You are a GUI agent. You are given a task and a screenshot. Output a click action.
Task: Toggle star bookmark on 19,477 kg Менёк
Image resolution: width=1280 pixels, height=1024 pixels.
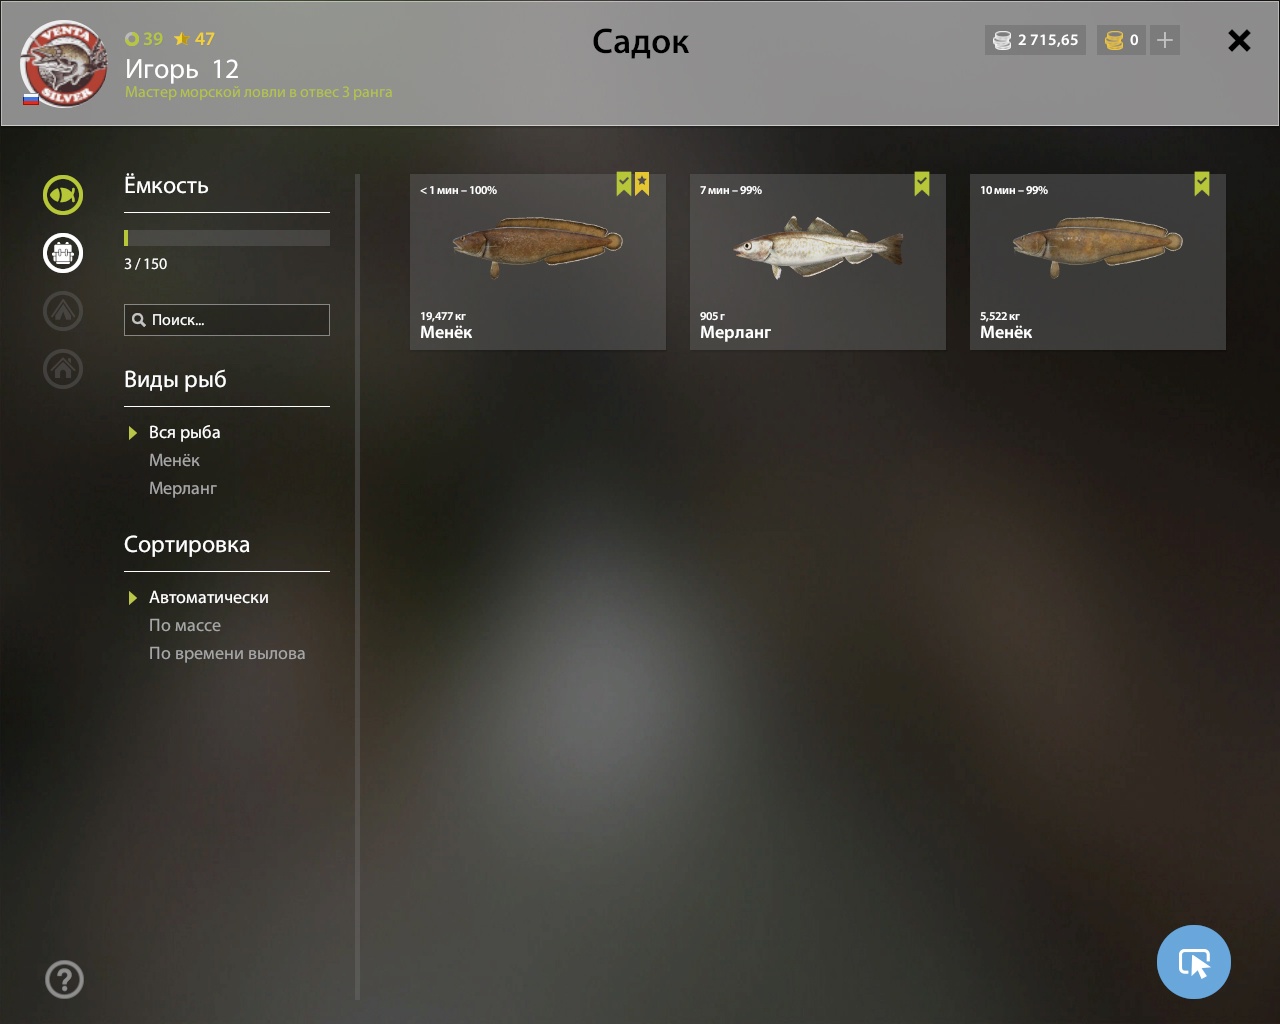tap(642, 184)
